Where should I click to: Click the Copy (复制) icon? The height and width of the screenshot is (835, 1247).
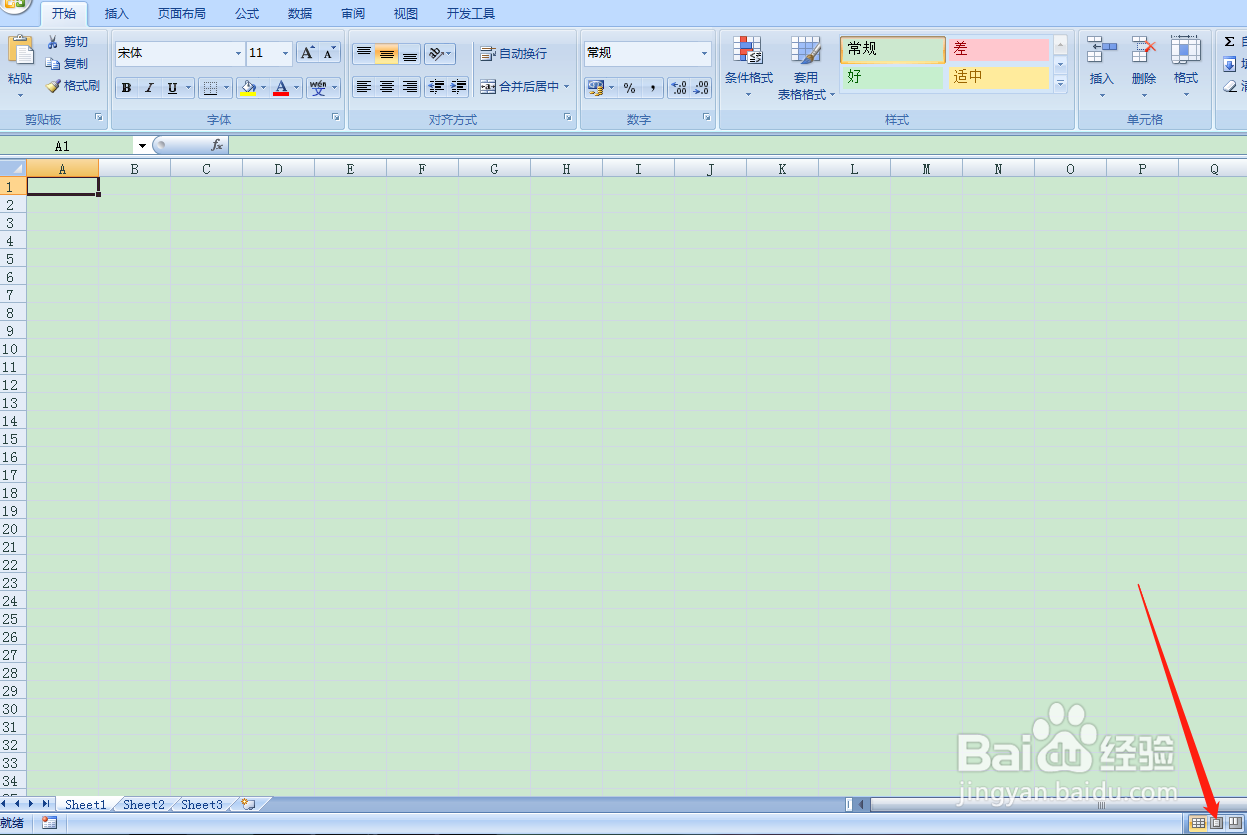tap(53, 64)
